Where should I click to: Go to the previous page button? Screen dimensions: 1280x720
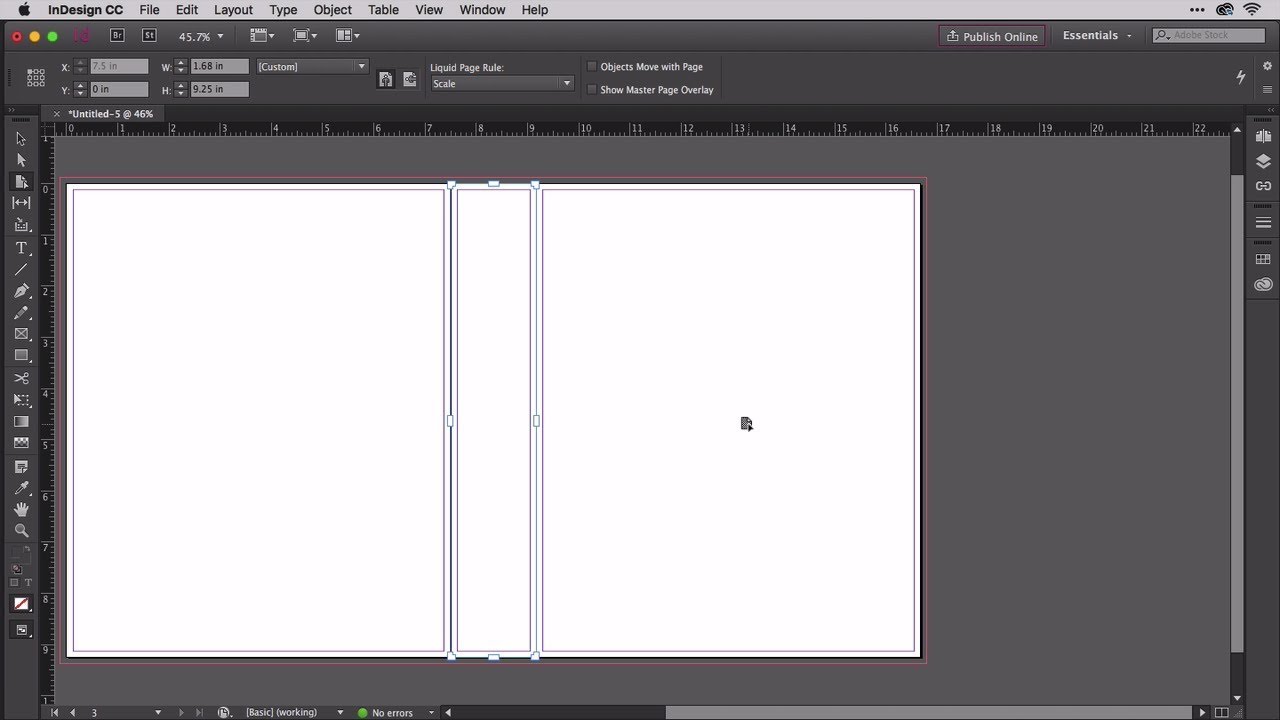pos(72,713)
